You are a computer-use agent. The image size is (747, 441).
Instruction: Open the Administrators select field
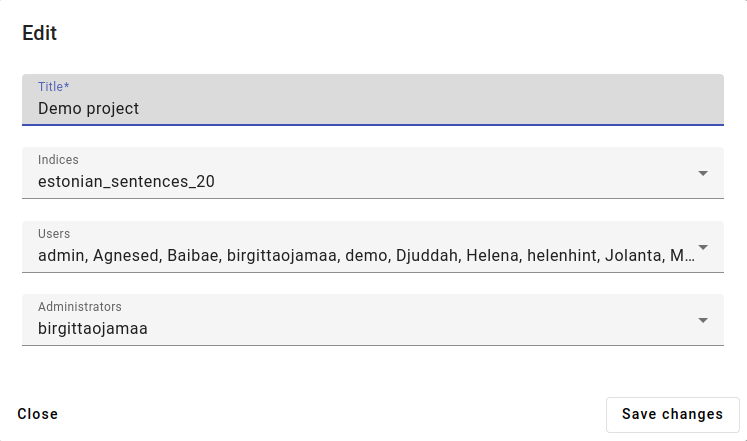pos(373,320)
